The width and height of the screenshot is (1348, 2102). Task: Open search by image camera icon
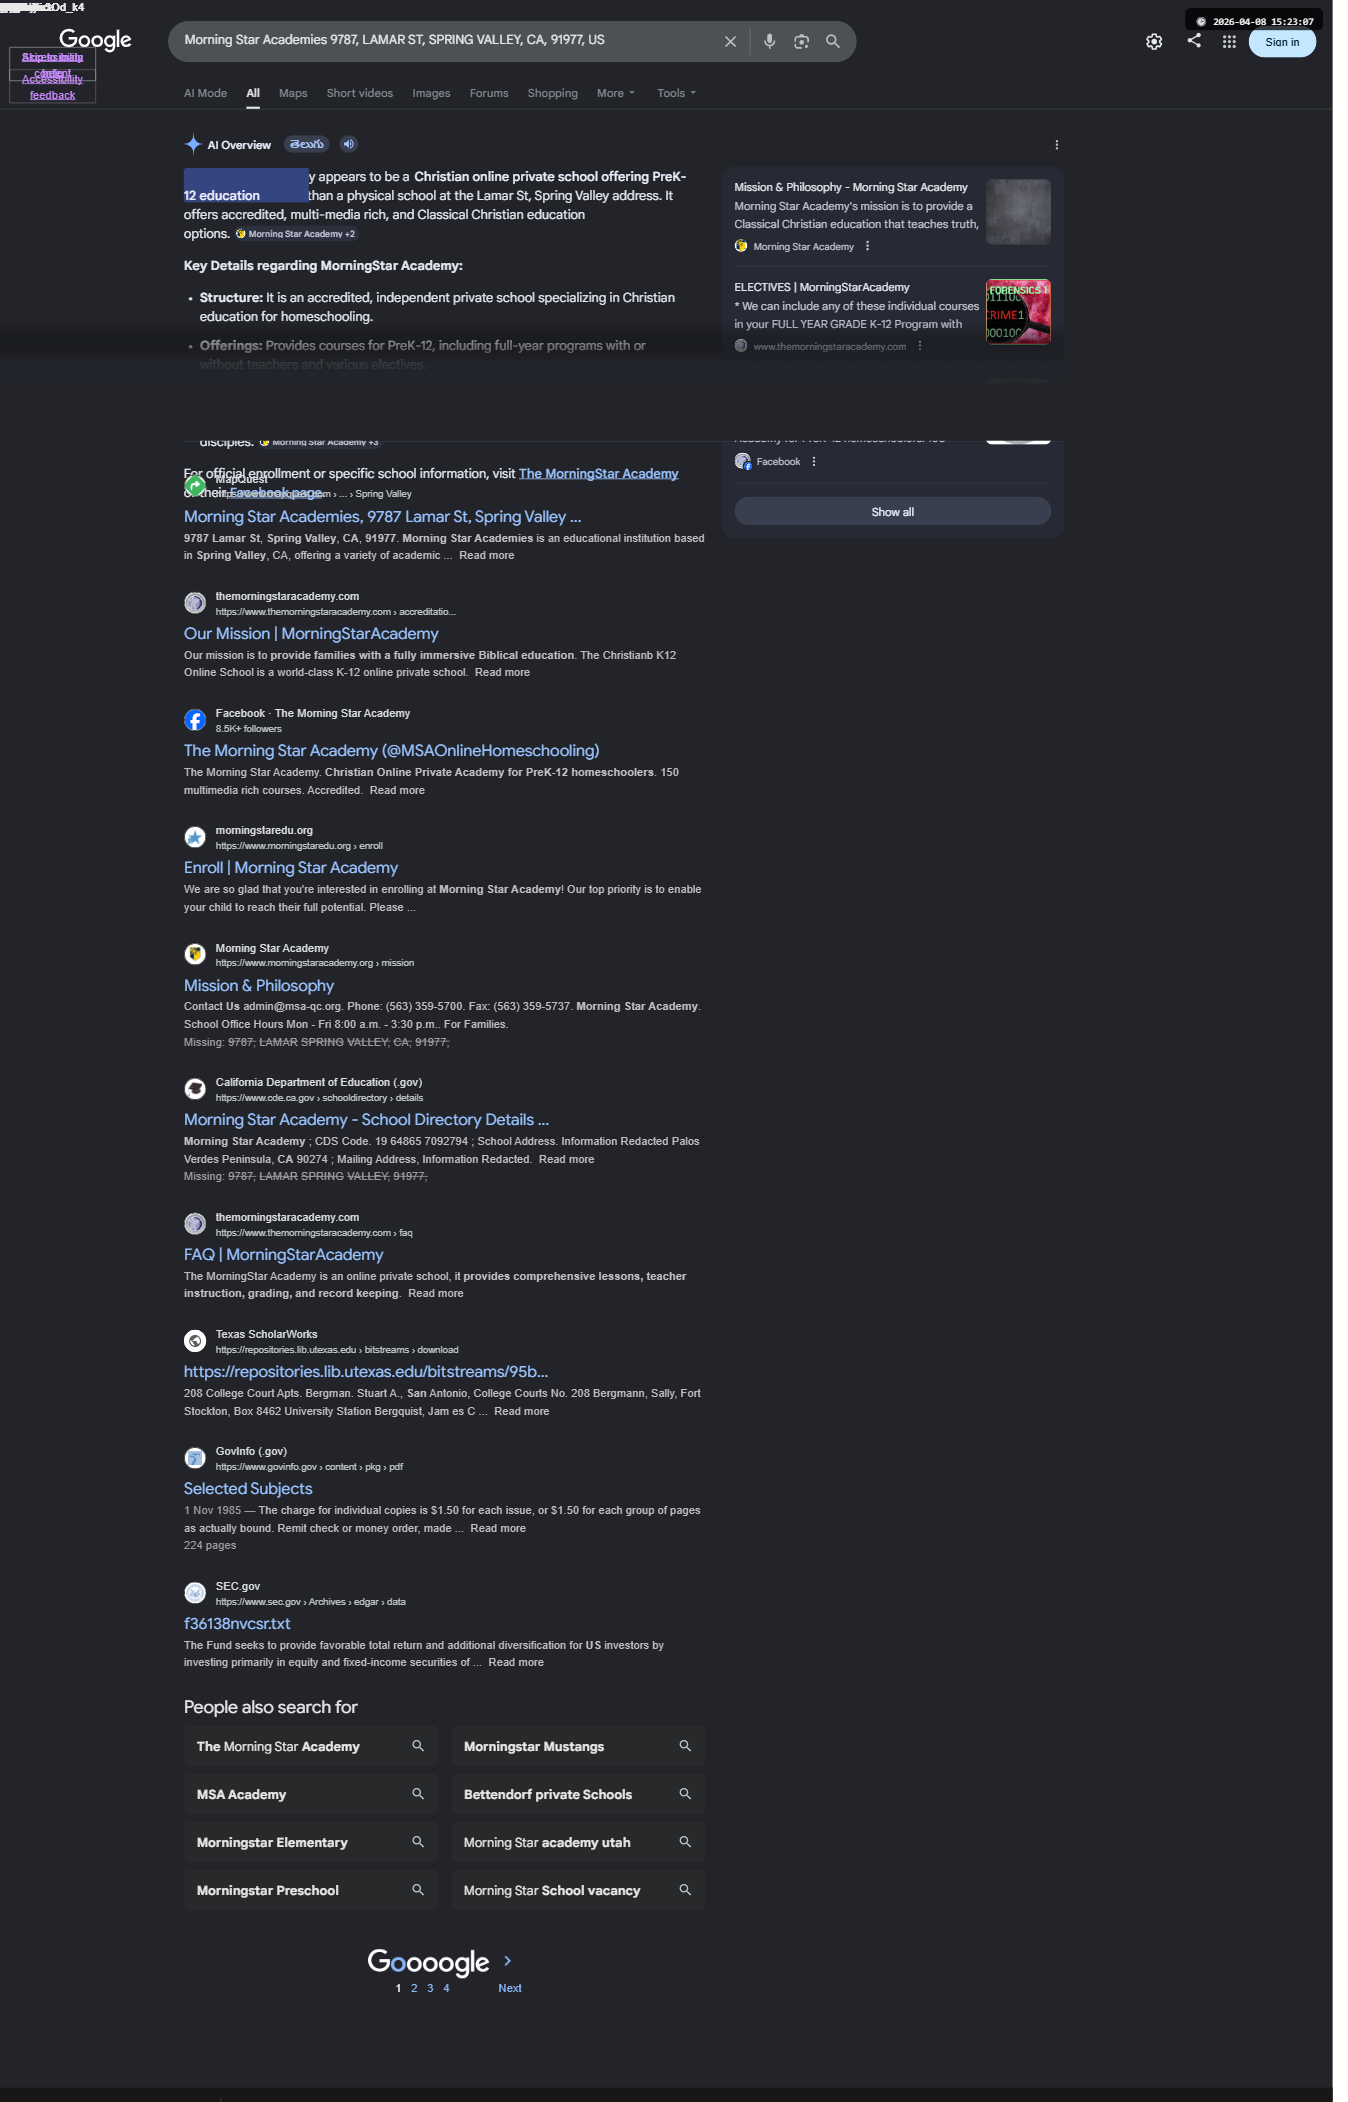tap(801, 42)
